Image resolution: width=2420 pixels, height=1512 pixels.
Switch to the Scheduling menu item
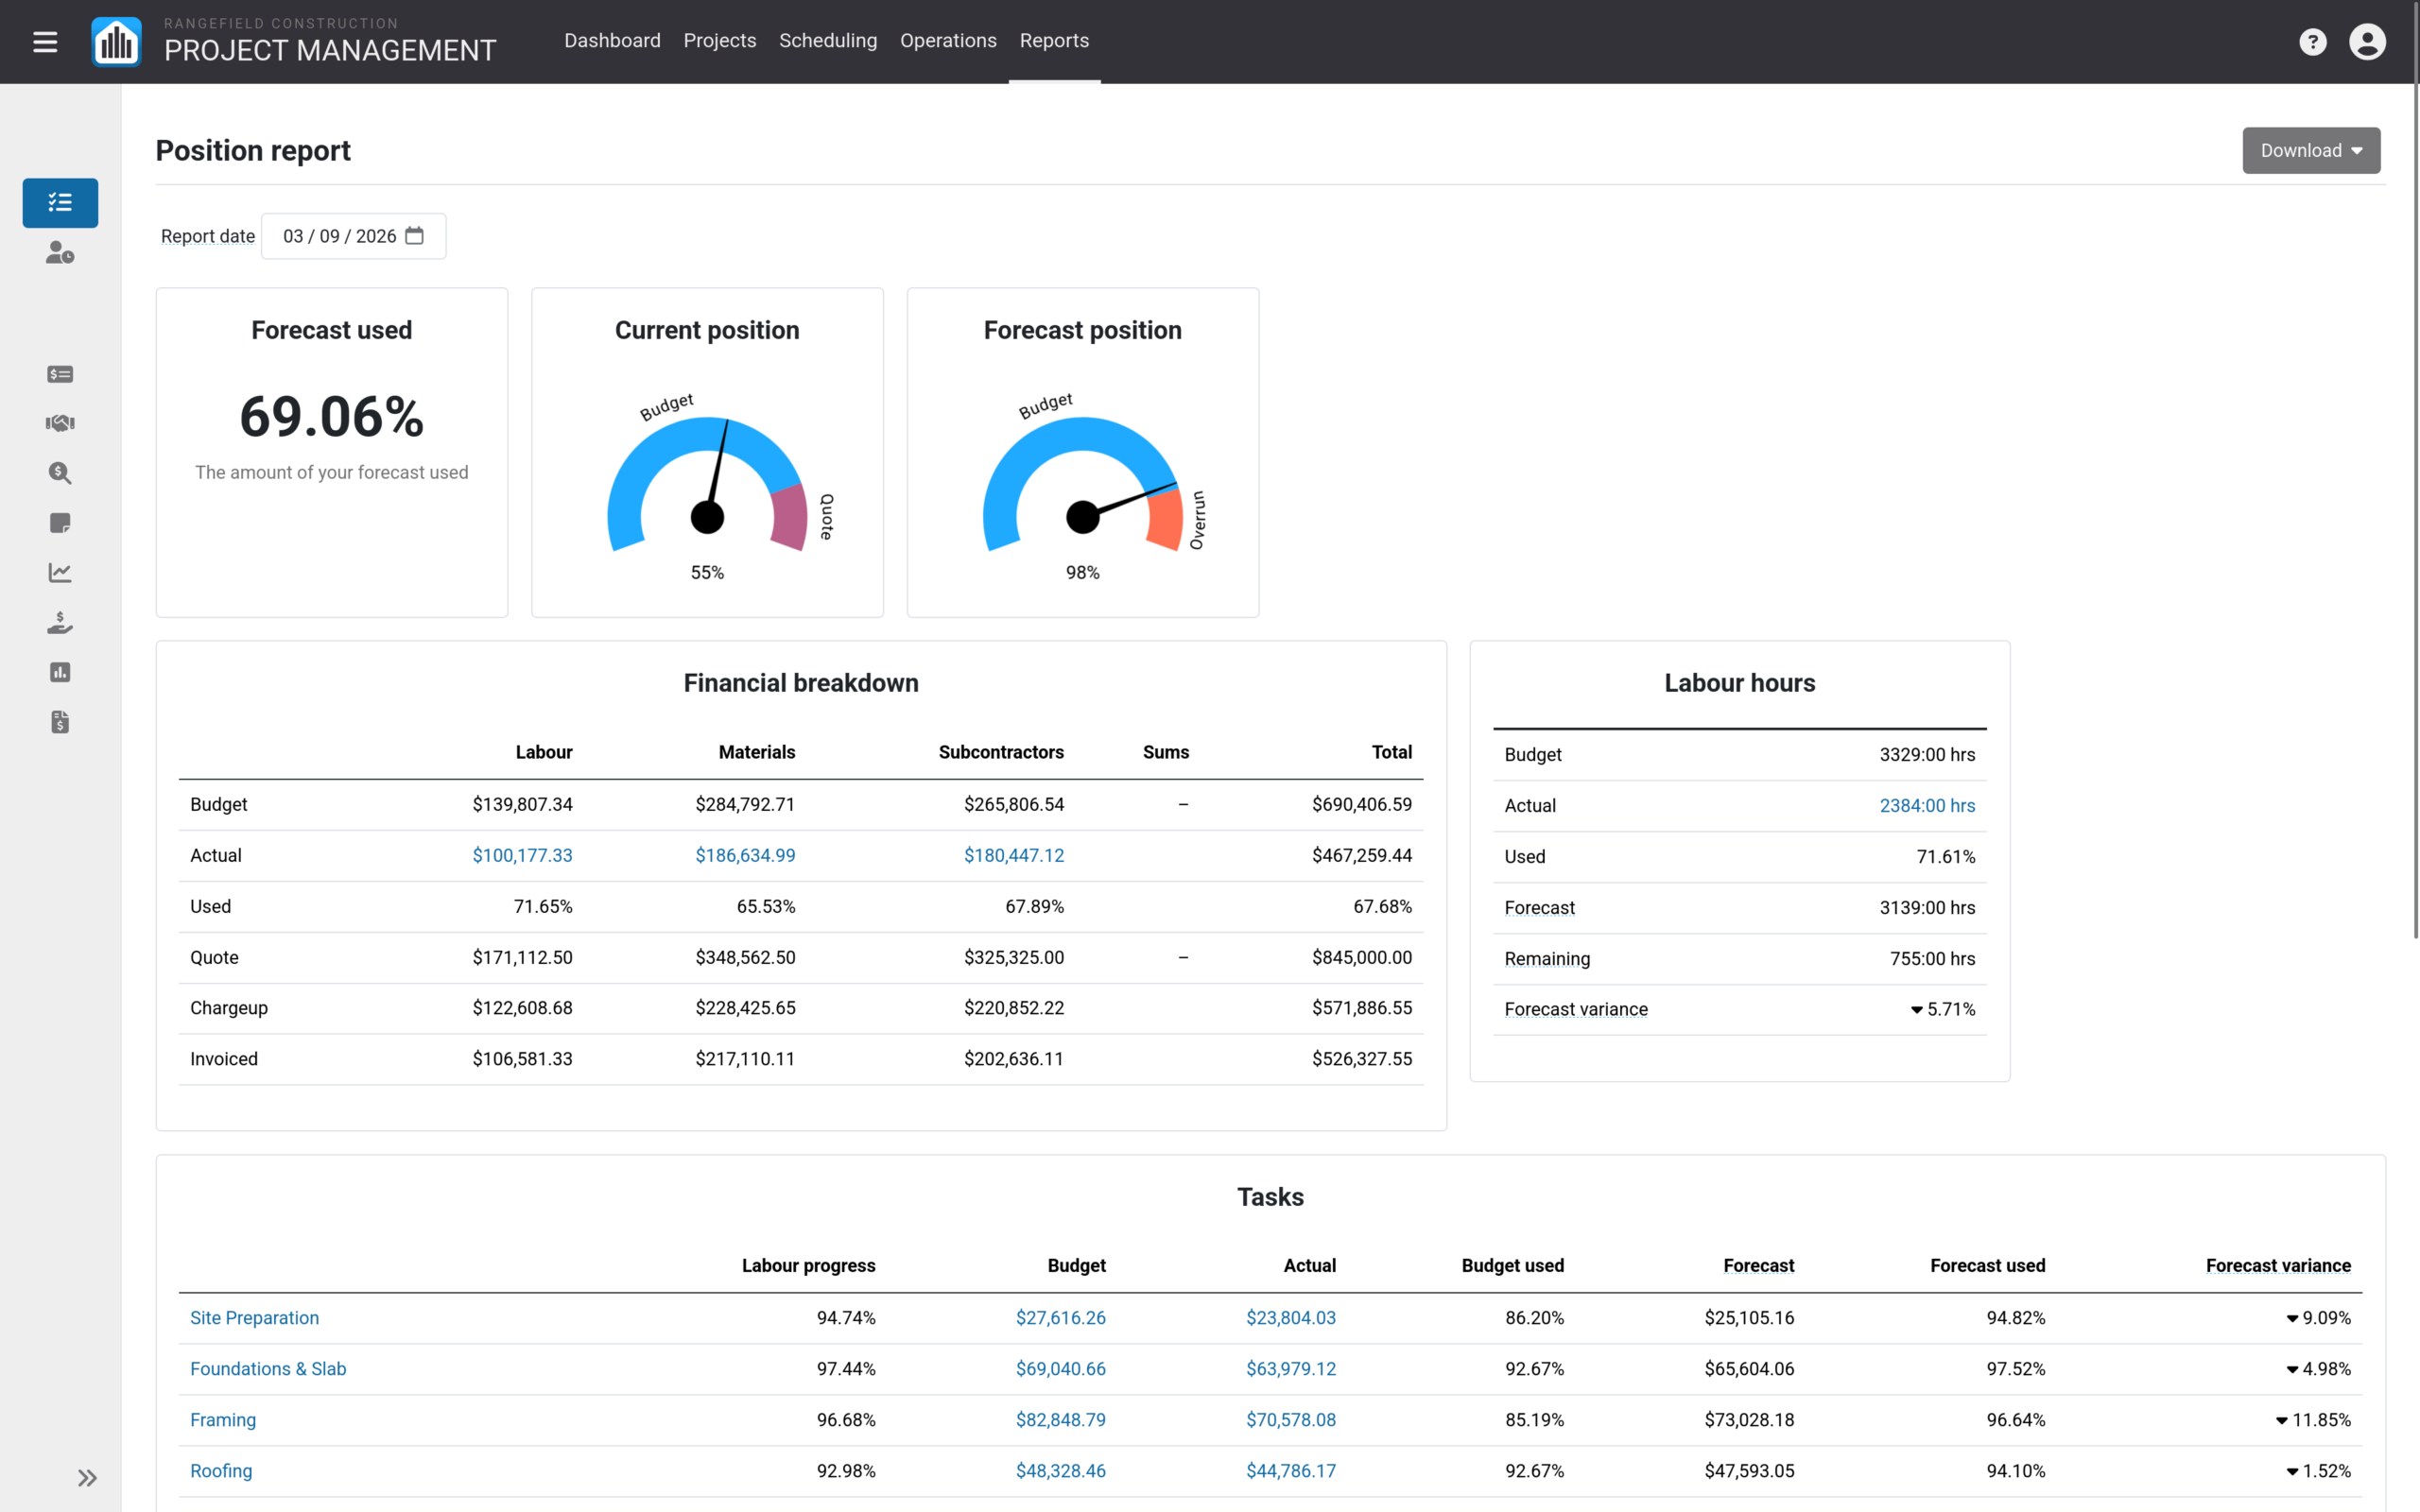click(828, 41)
